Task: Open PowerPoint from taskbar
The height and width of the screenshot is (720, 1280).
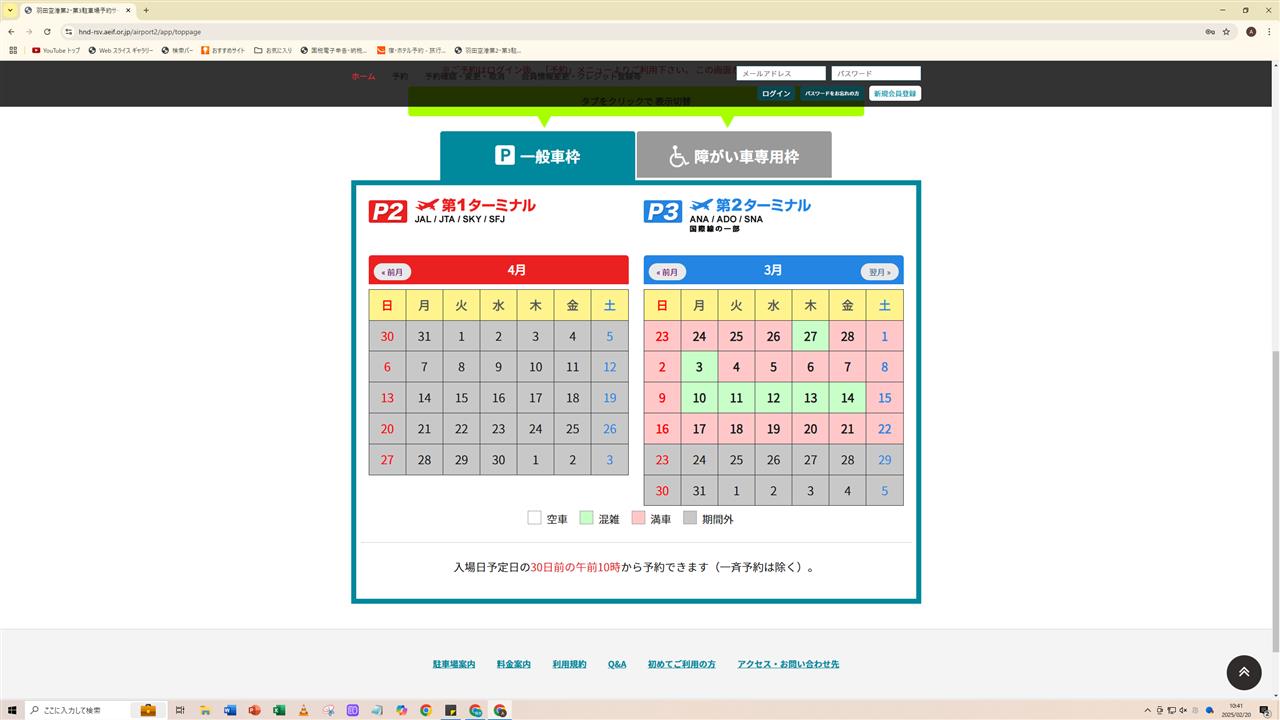Action: [x=254, y=710]
